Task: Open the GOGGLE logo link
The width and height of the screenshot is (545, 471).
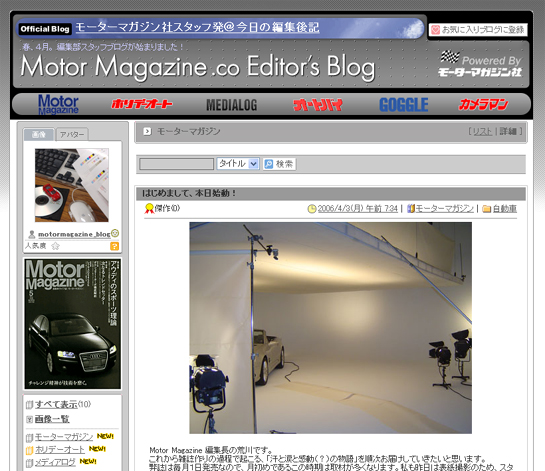Action: 404,105
